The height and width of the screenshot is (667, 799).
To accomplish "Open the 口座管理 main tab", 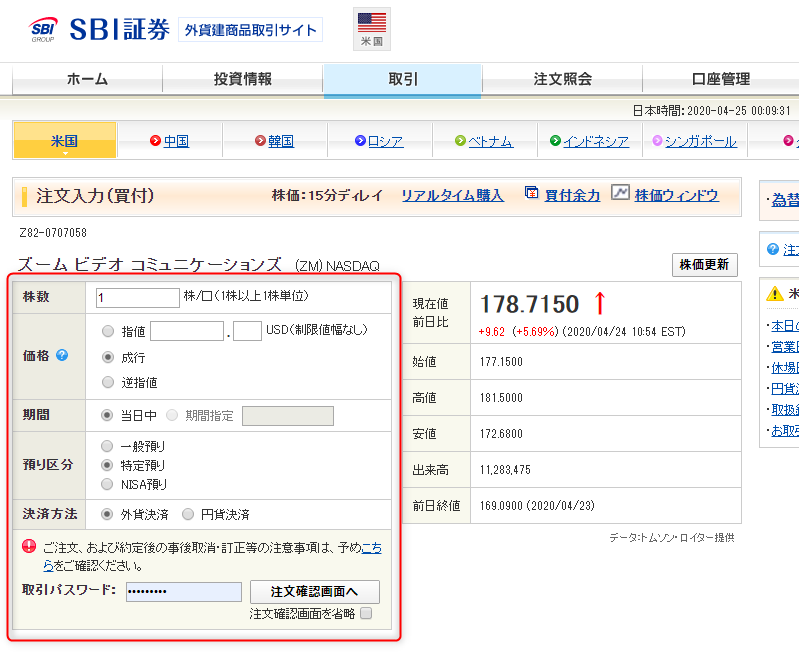I will [721, 79].
